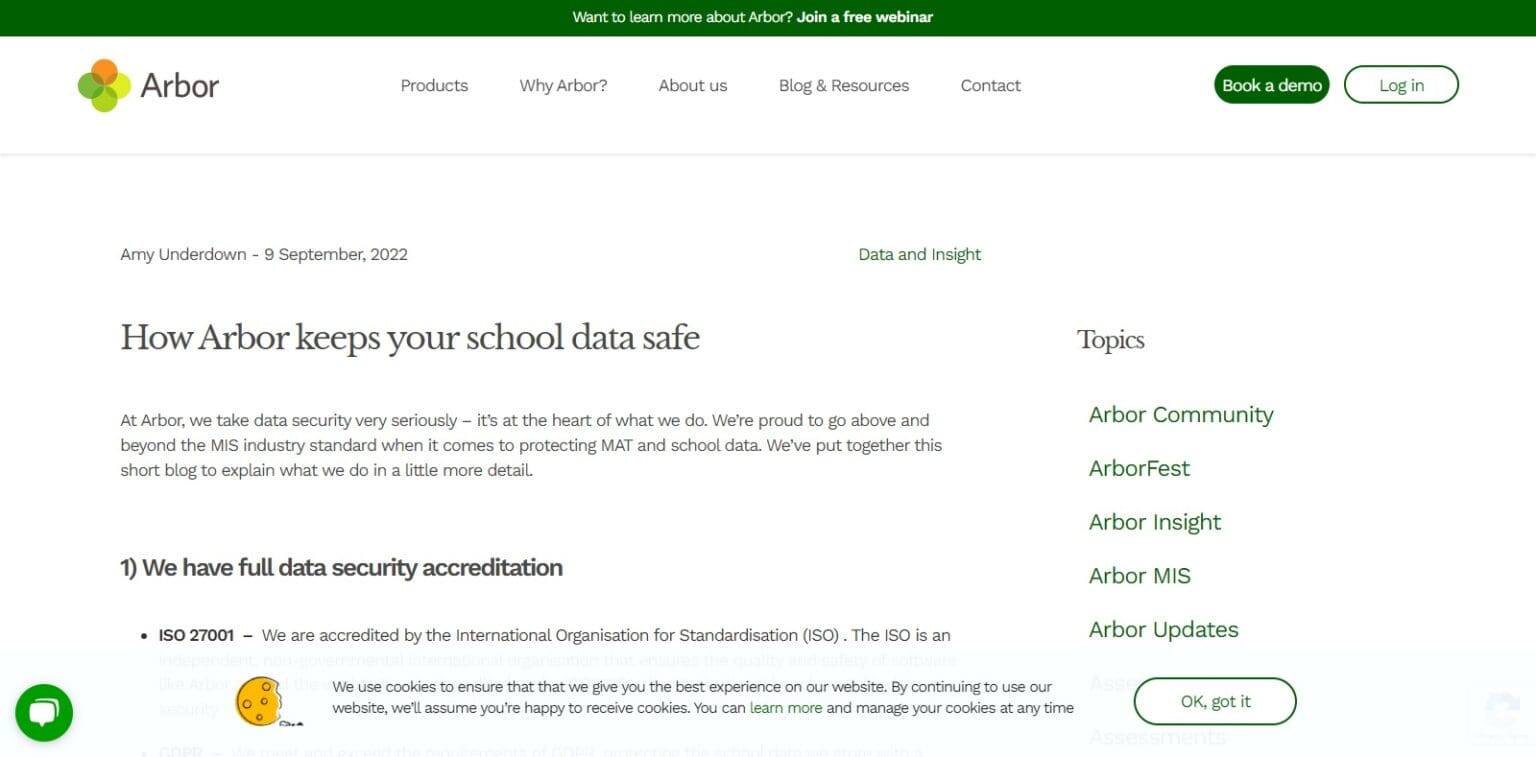Image resolution: width=1536 pixels, height=757 pixels.
Task: Select the Arbor Updates topic
Action: coord(1163,630)
